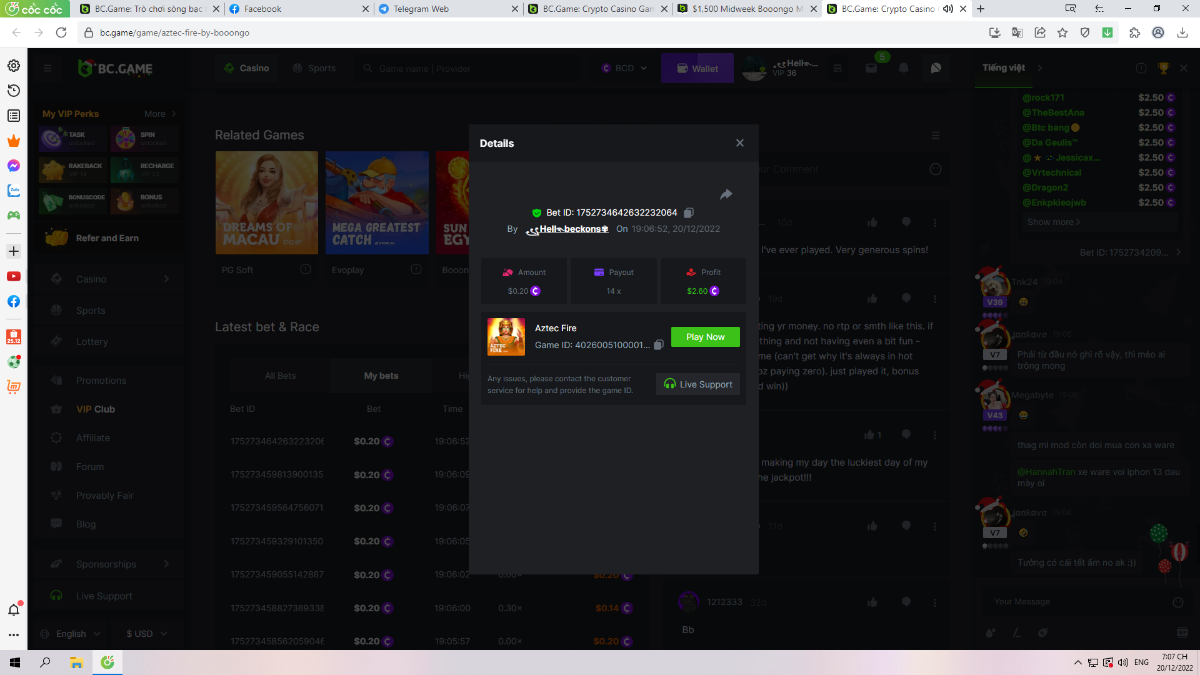Image resolution: width=1200 pixels, height=675 pixels.
Task: Close the bet Details dialog
Action: (740, 143)
